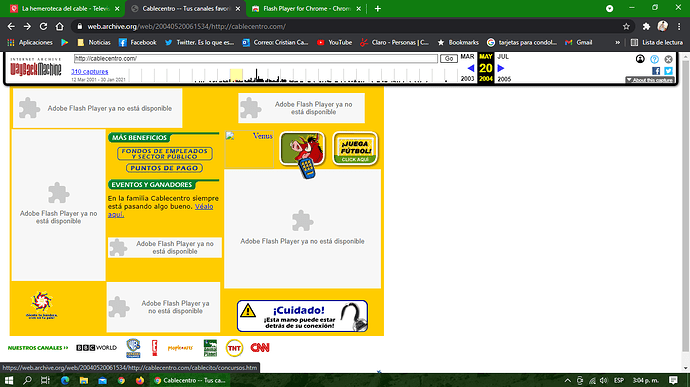Open the BBC World channel logo
The height and width of the screenshot is (387, 690).
pos(96,348)
